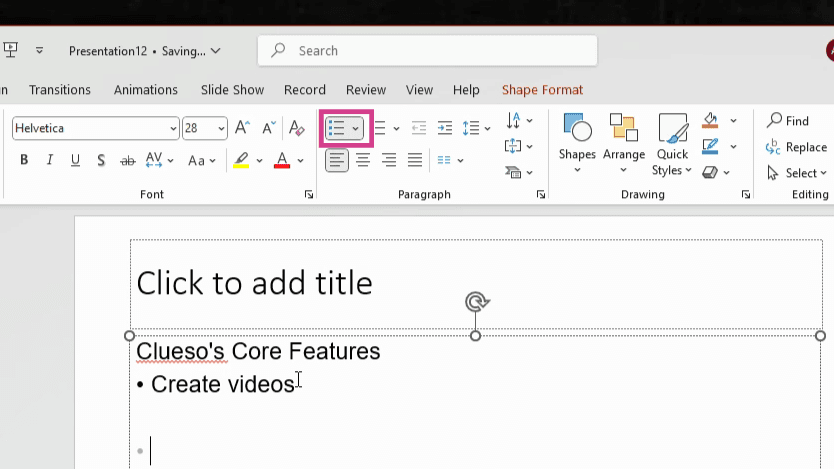Click the 'Create videos' bullet text
This screenshot has width=834, height=469.
pos(223,384)
